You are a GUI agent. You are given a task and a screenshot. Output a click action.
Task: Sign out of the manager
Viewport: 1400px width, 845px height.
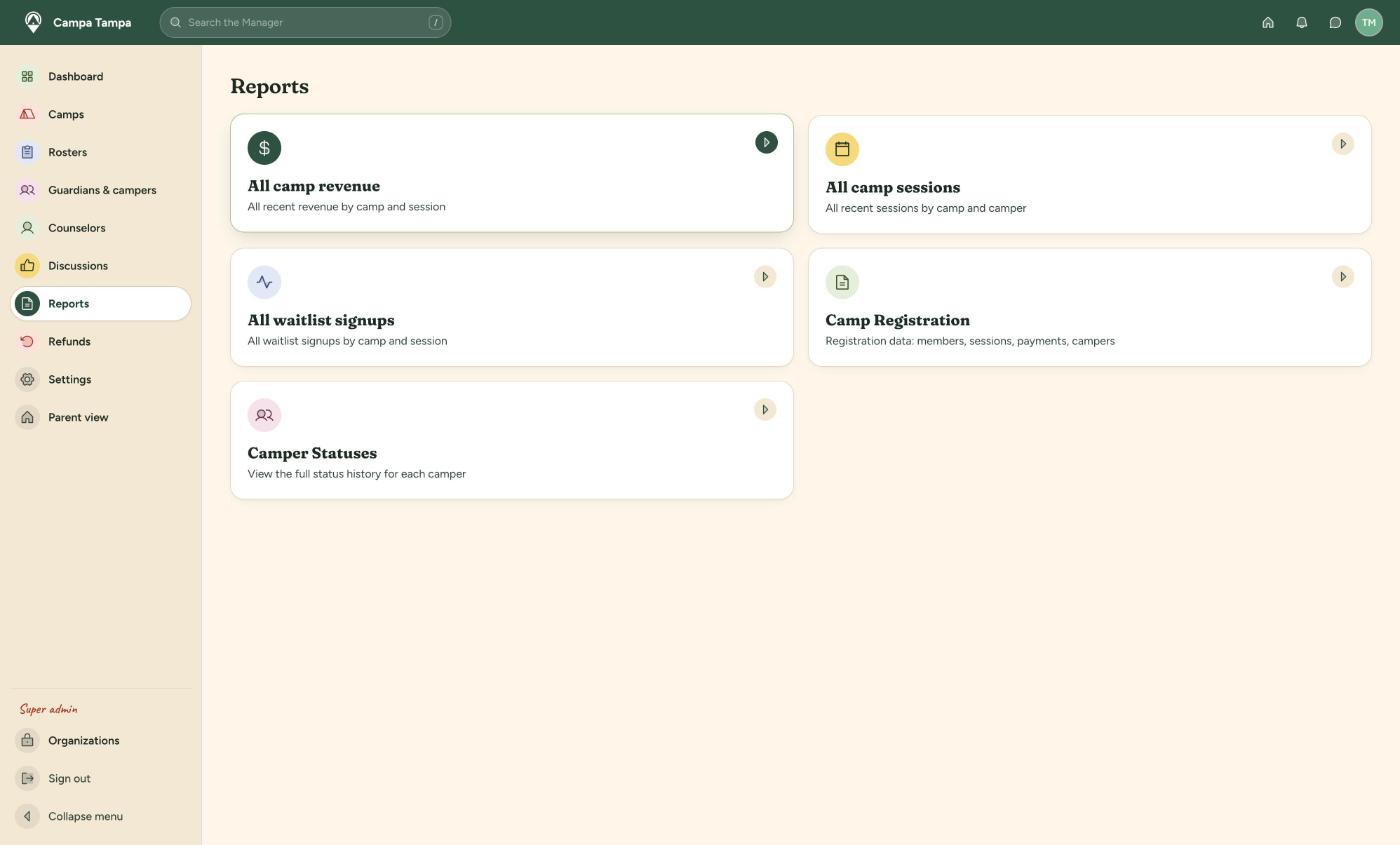pos(101,779)
